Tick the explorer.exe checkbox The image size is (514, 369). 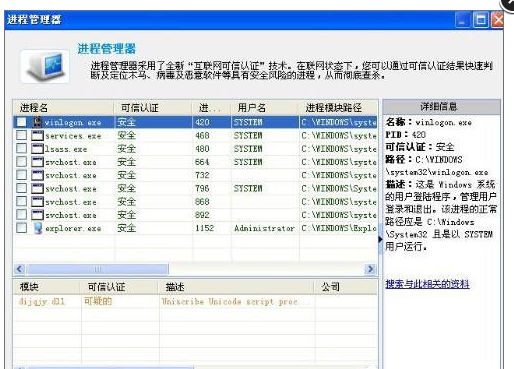(22, 228)
